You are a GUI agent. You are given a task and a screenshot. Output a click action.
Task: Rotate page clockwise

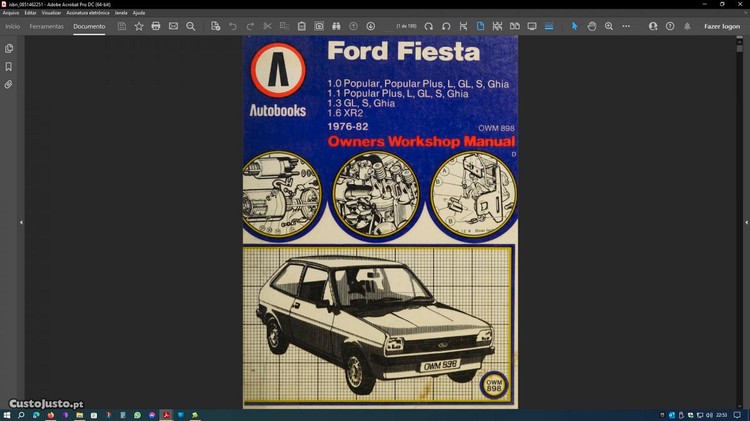(x=429, y=26)
